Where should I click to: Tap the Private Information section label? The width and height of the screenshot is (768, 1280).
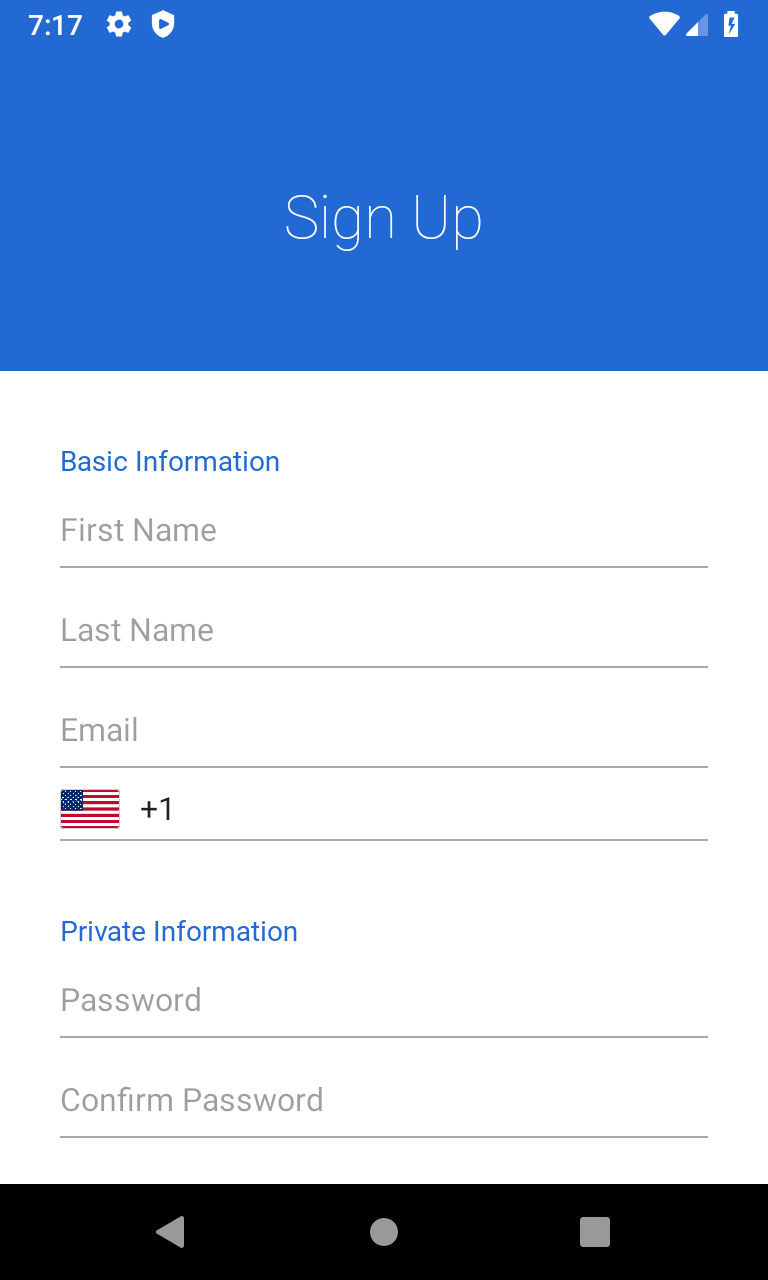(179, 932)
